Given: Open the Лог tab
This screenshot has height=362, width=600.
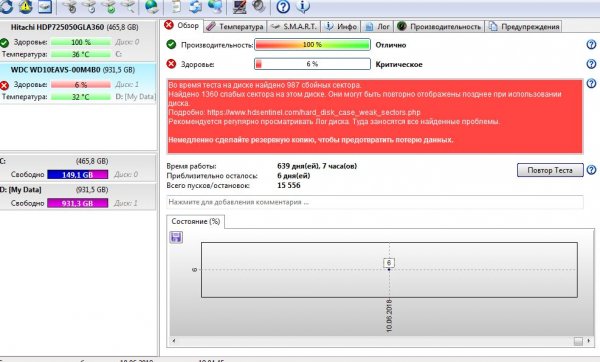Looking at the screenshot, I should pyautogui.click(x=377, y=26).
